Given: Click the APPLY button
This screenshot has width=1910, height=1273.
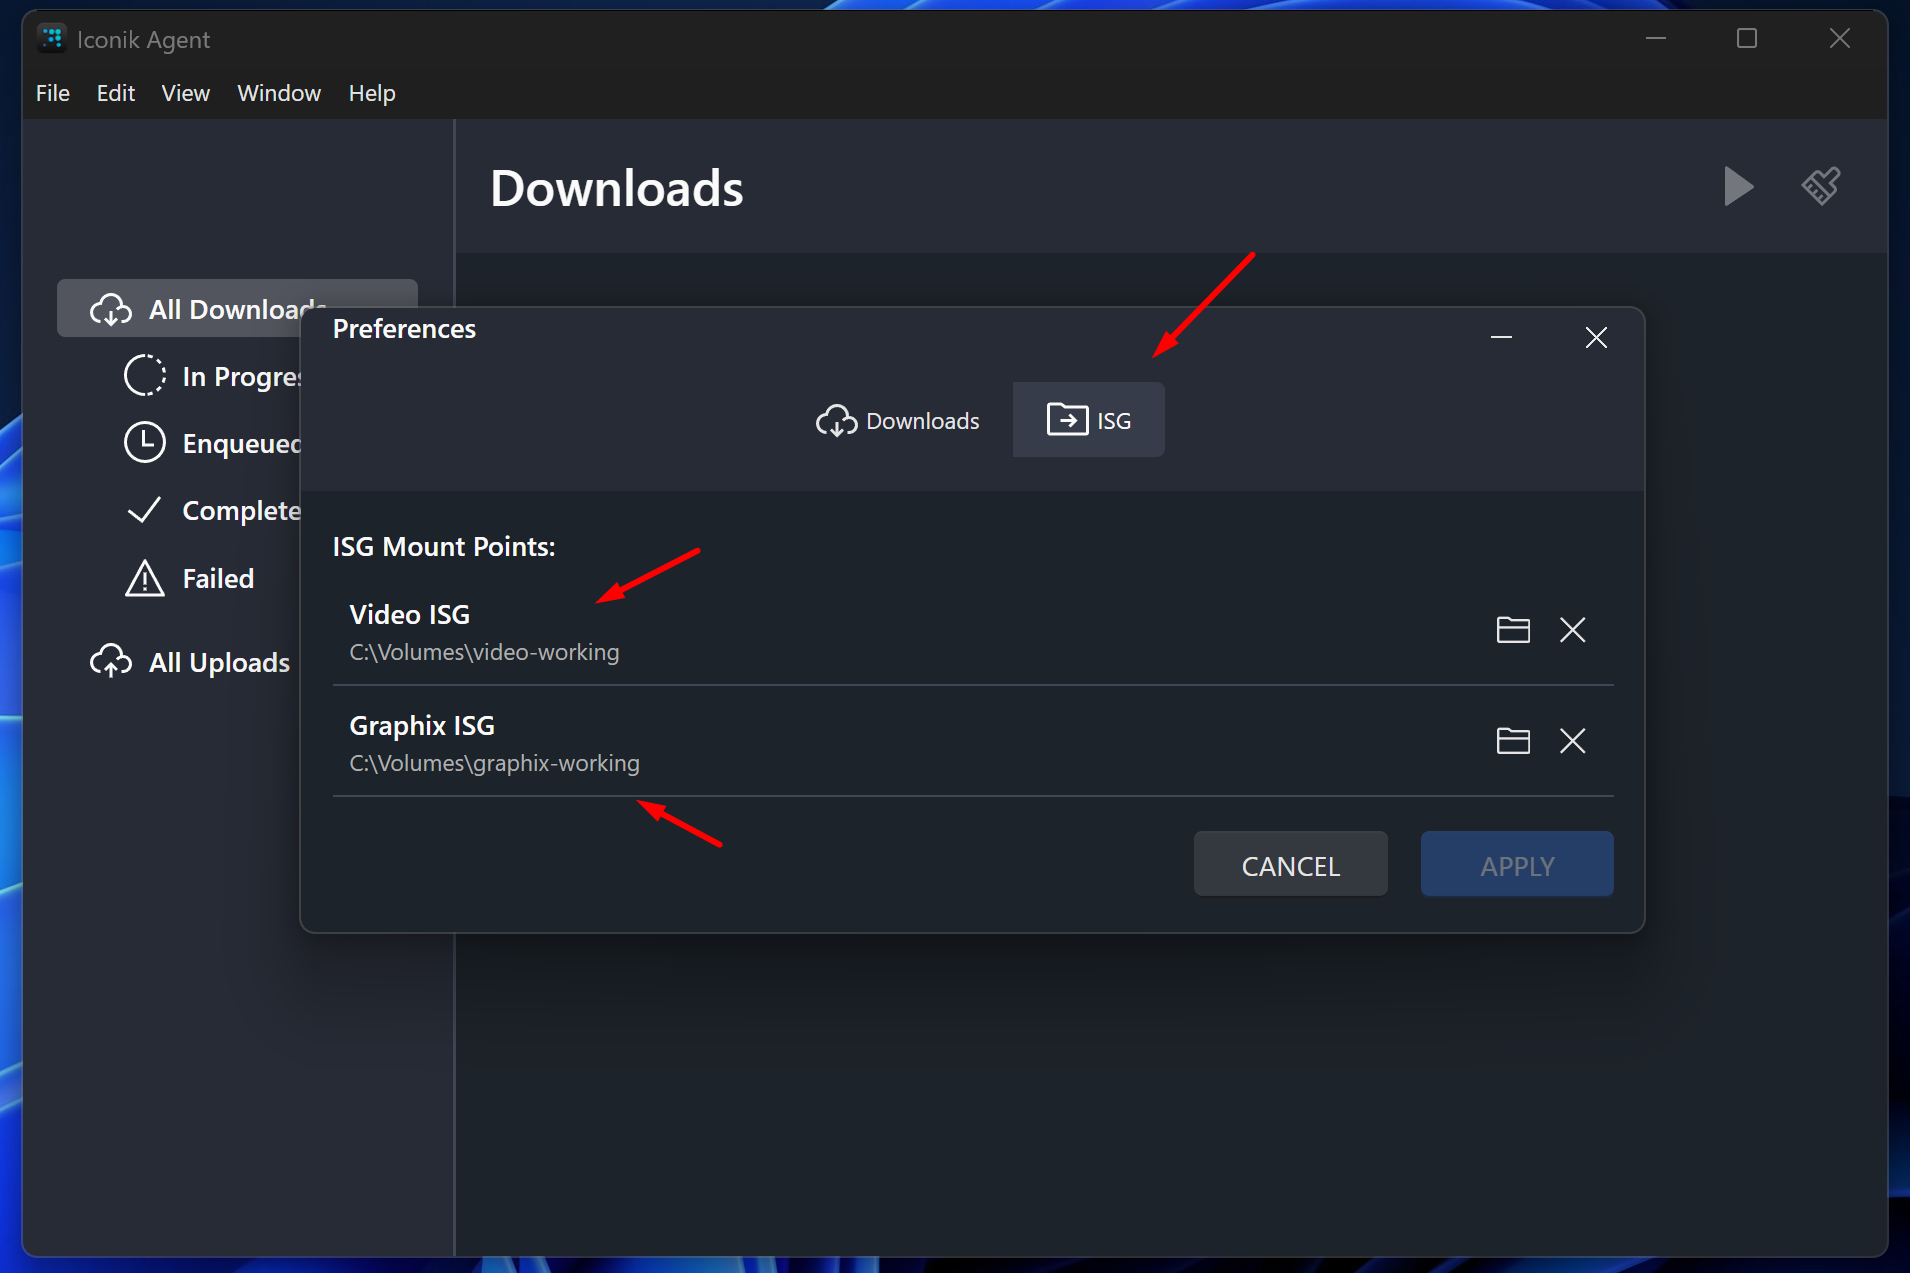Looking at the screenshot, I should point(1517,865).
